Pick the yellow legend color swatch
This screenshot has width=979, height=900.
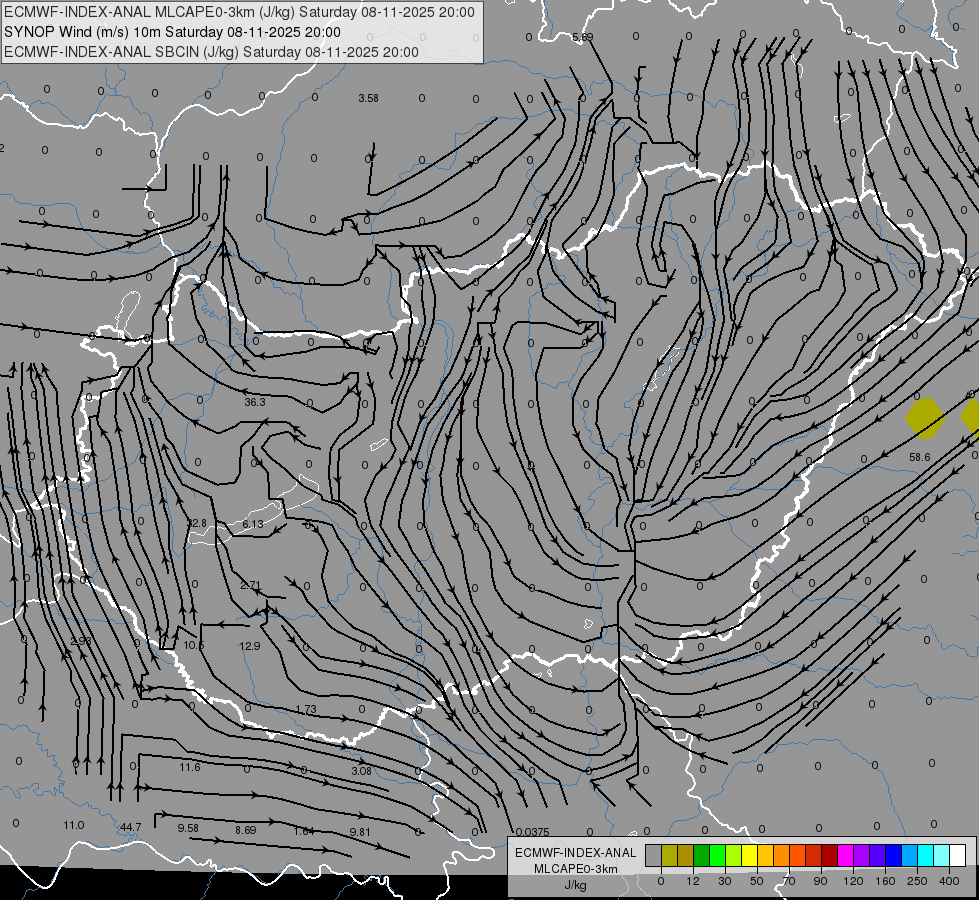[x=749, y=855]
